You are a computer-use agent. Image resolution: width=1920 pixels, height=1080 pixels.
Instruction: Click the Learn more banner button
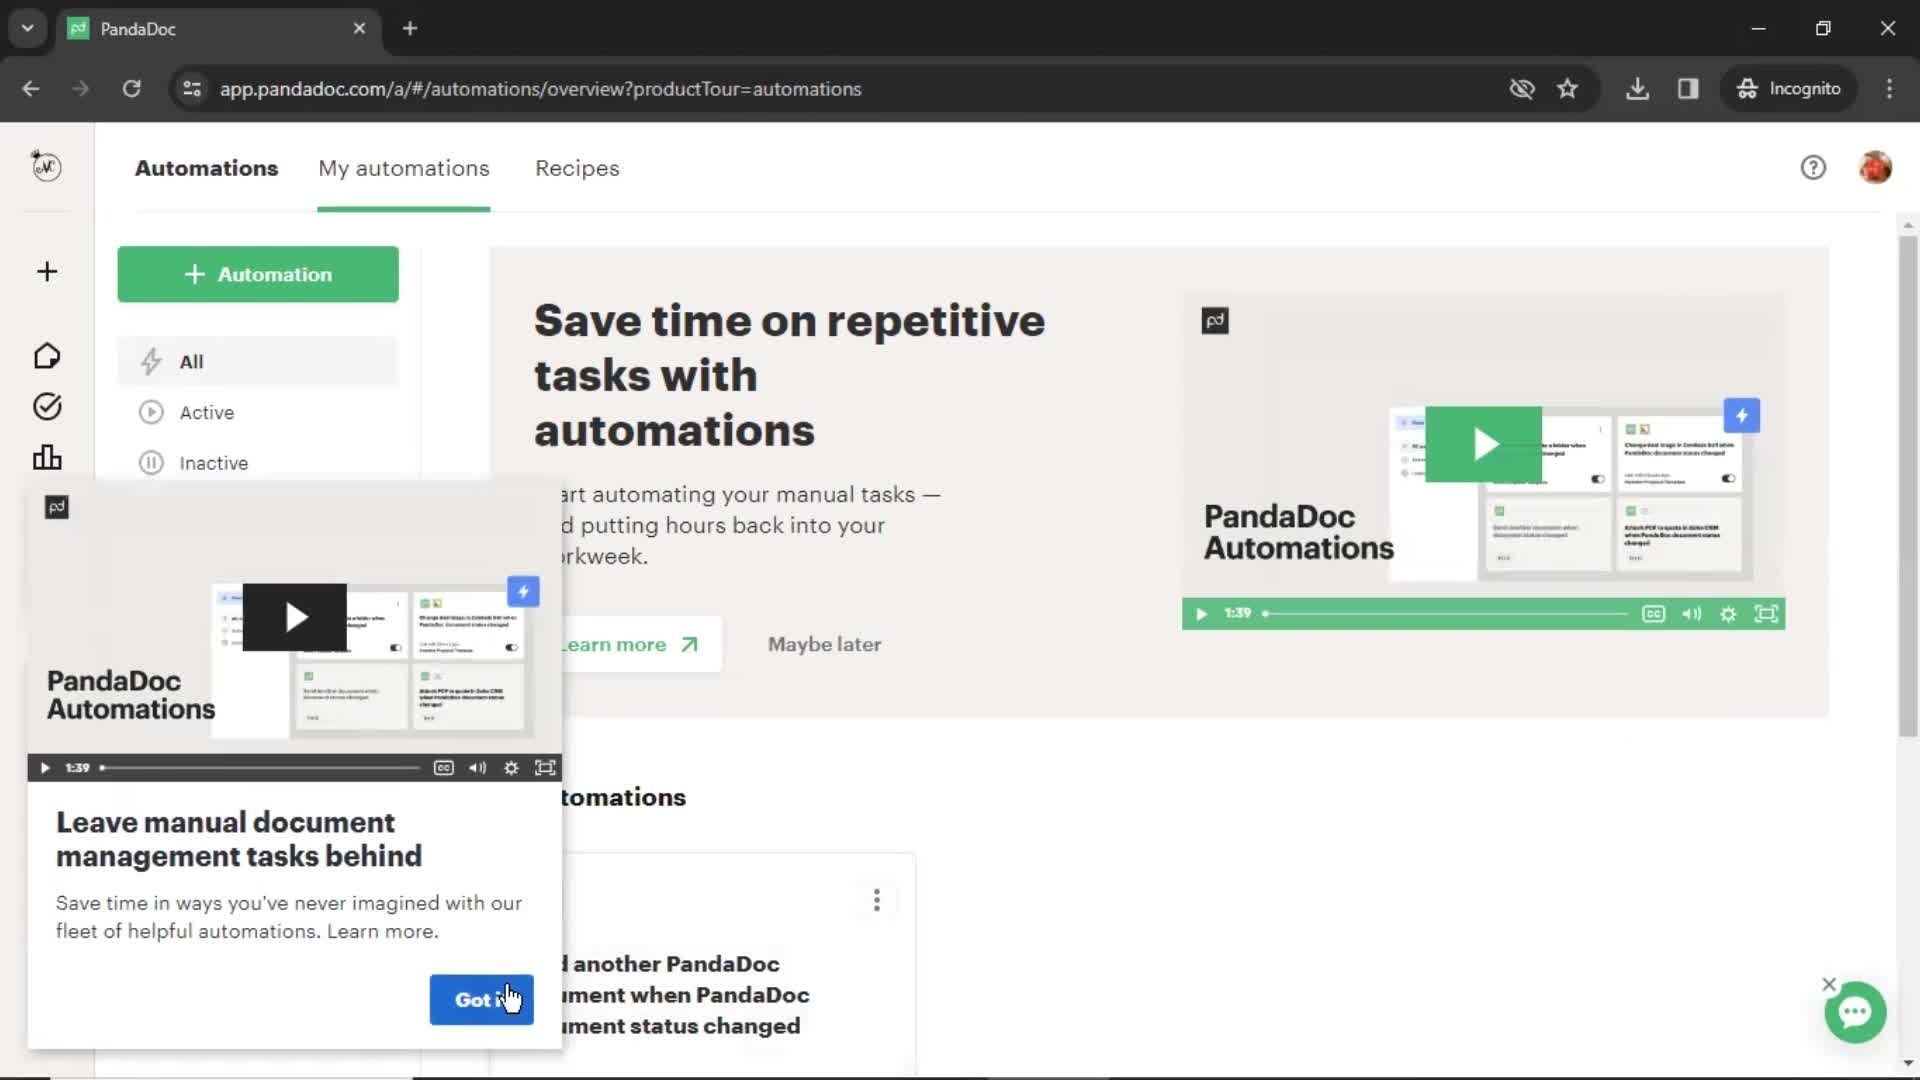640,645
